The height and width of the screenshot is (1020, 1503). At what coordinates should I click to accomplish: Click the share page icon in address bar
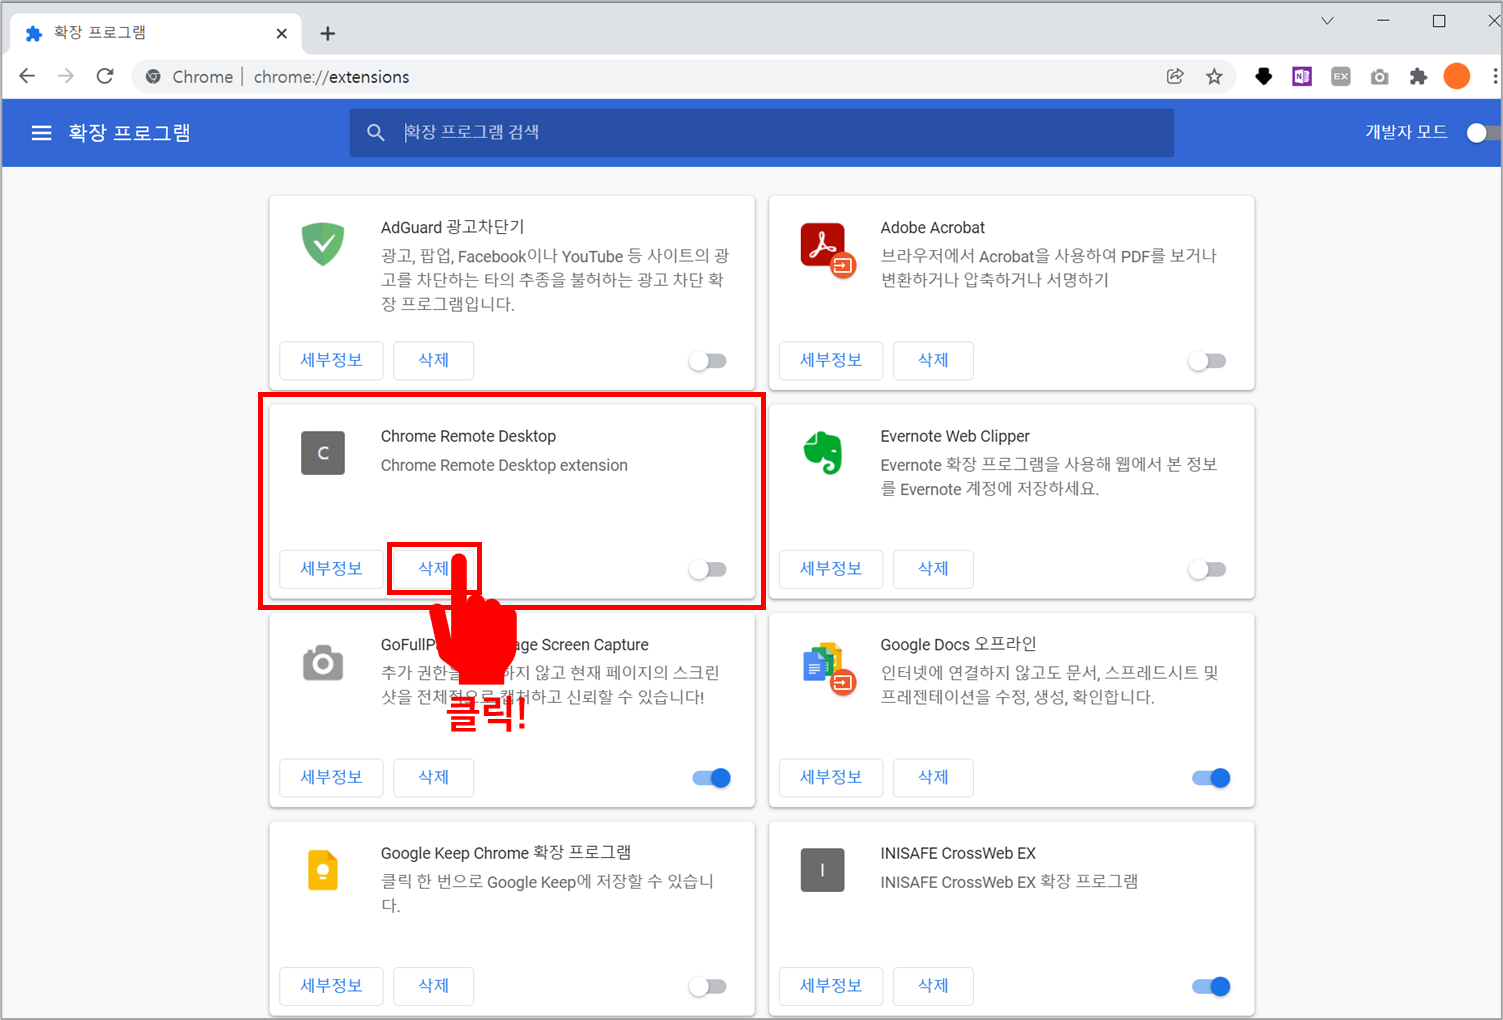(1175, 76)
